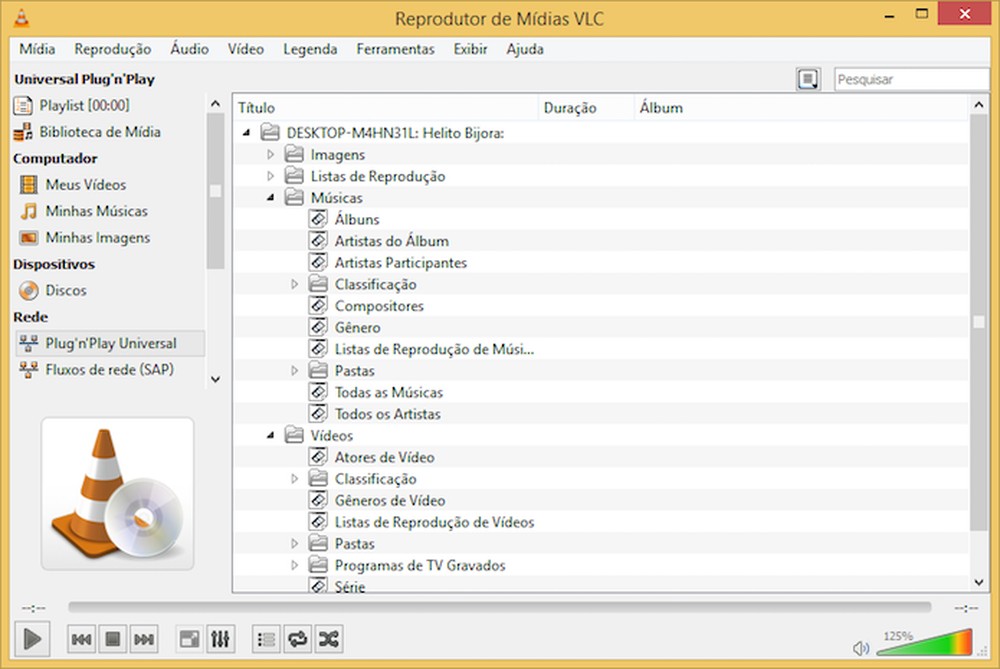1000x669 pixels.
Task: Collapse the Músicas tree node
Action: [x=270, y=197]
